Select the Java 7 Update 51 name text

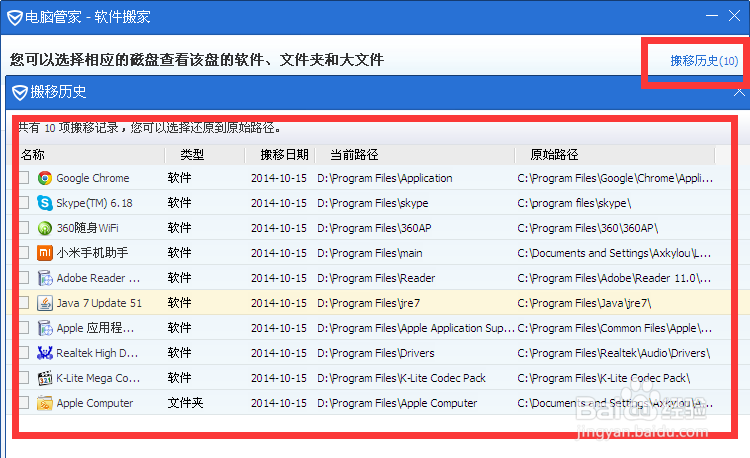click(x=99, y=303)
